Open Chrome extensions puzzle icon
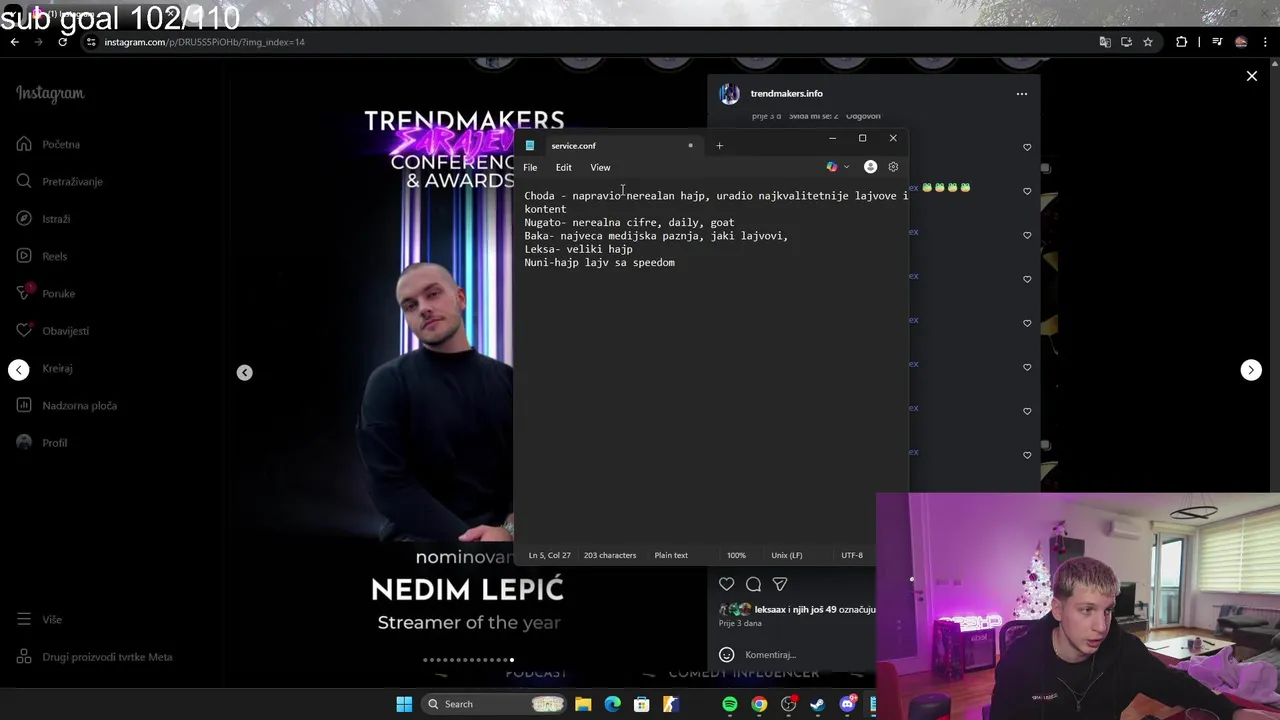The image size is (1280, 720). click(x=1181, y=42)
